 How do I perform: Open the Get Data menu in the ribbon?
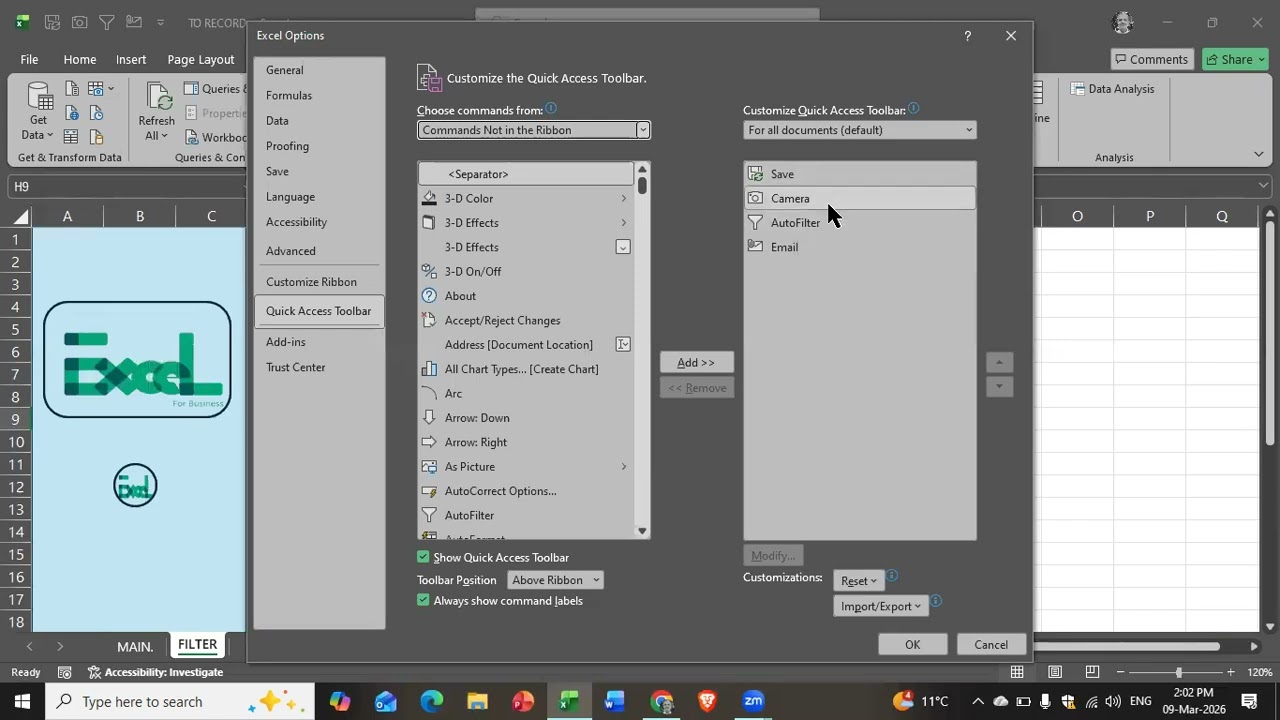tap(38, 112)
